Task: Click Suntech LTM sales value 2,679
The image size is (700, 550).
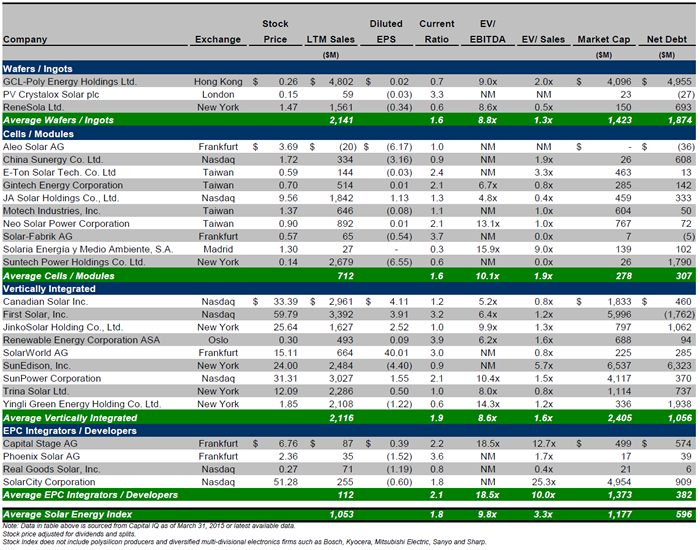Action: click(x=341, y=262)
